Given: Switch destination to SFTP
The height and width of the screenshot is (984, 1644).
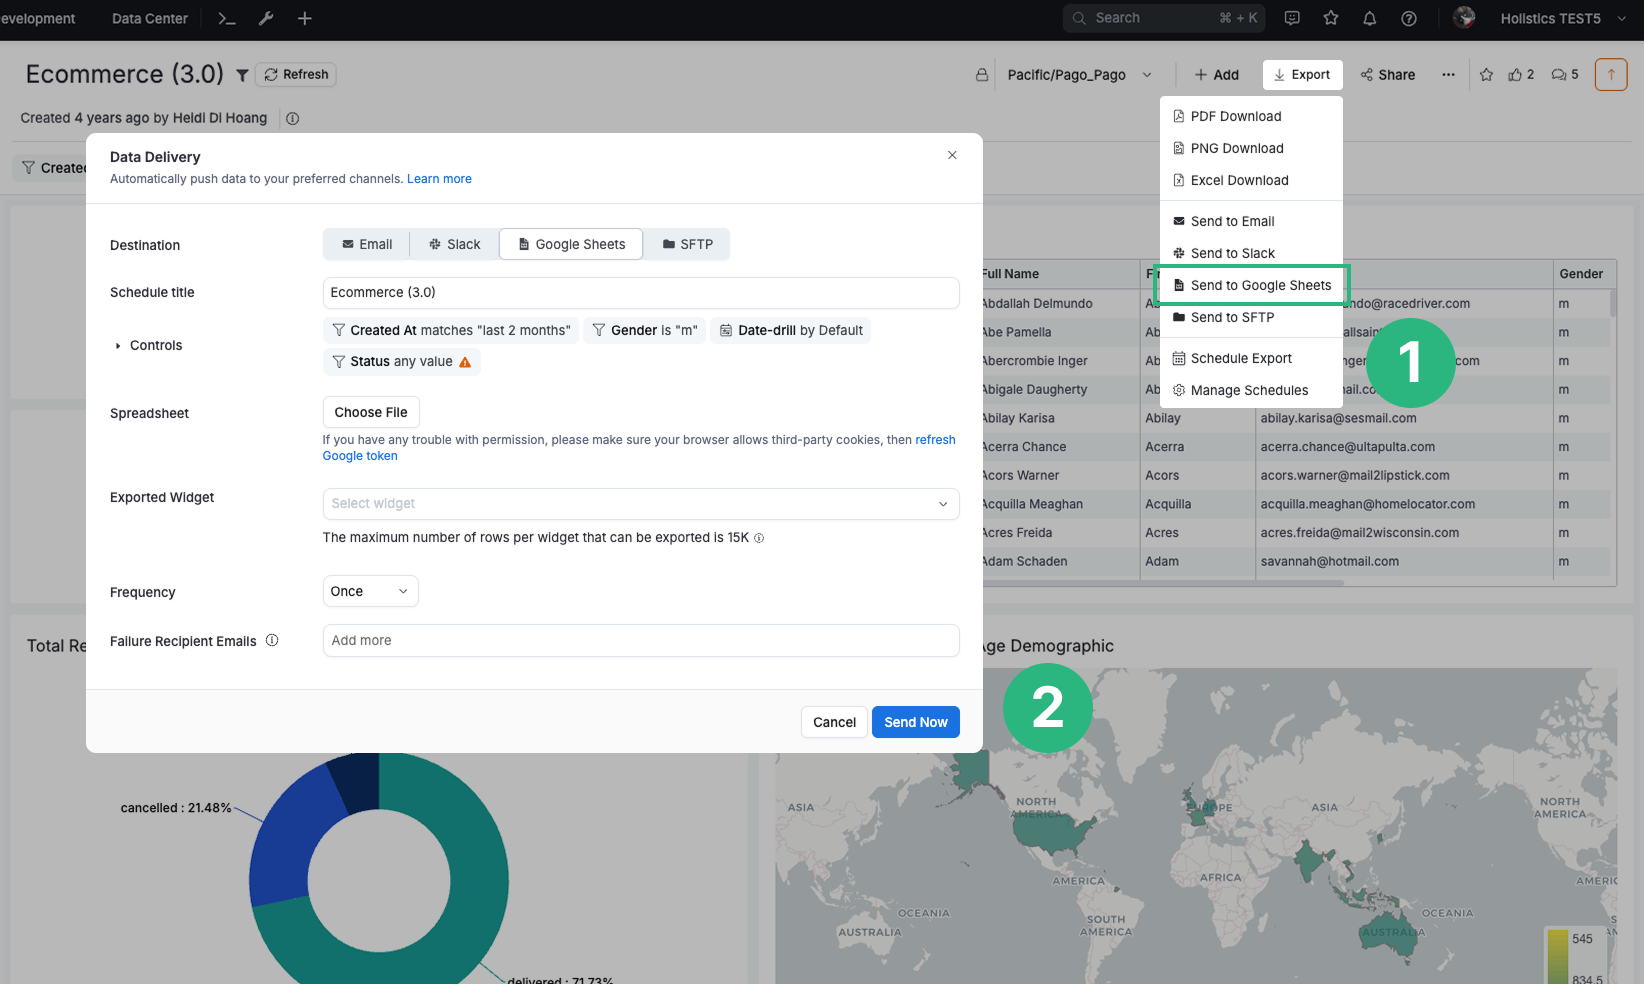Looking at the screenshot, I should click(687, 244).
